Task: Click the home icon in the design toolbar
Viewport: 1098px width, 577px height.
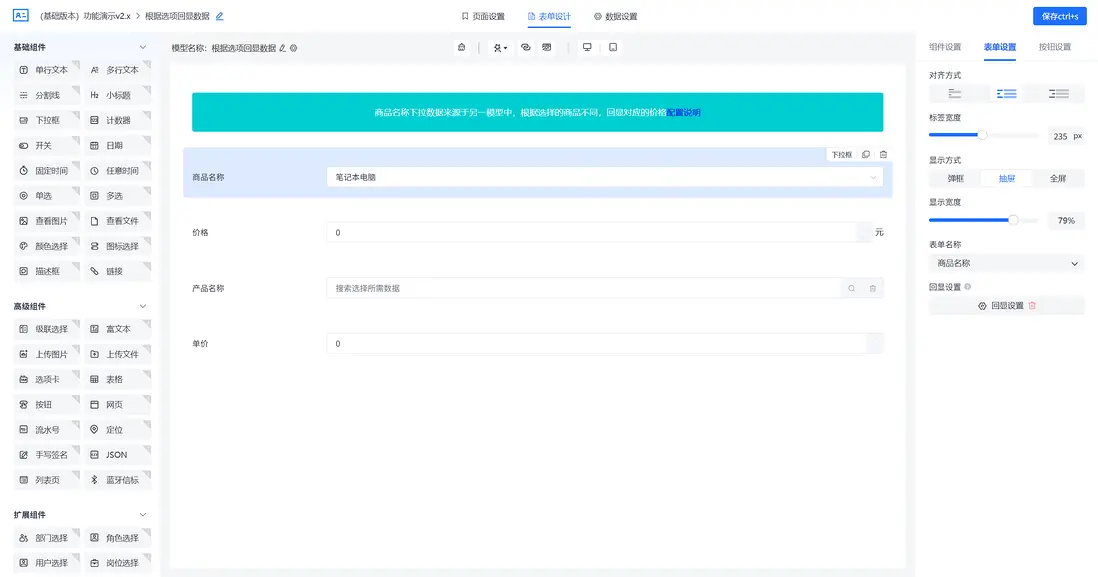Action: point(461,48)
